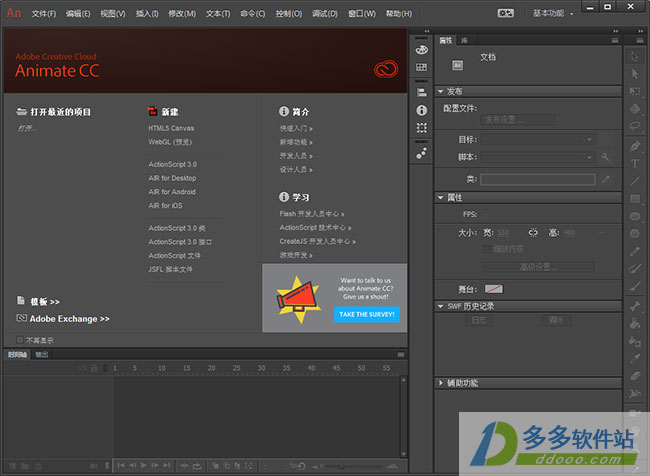Screen dimensions: 650x476
Task: Click the TAKE THE SURVEY! button
Action: pyautogui.click(x=366, y=314)
